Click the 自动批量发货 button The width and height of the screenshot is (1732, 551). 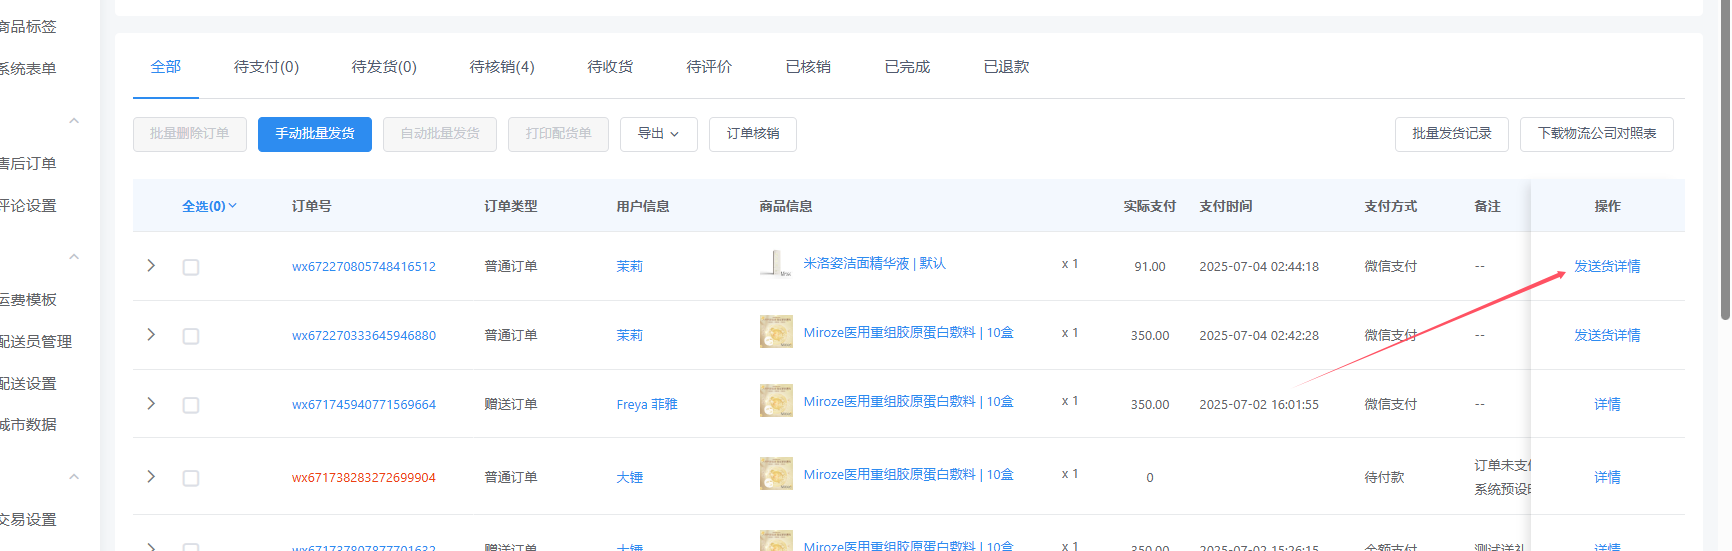tap(440, 134)
